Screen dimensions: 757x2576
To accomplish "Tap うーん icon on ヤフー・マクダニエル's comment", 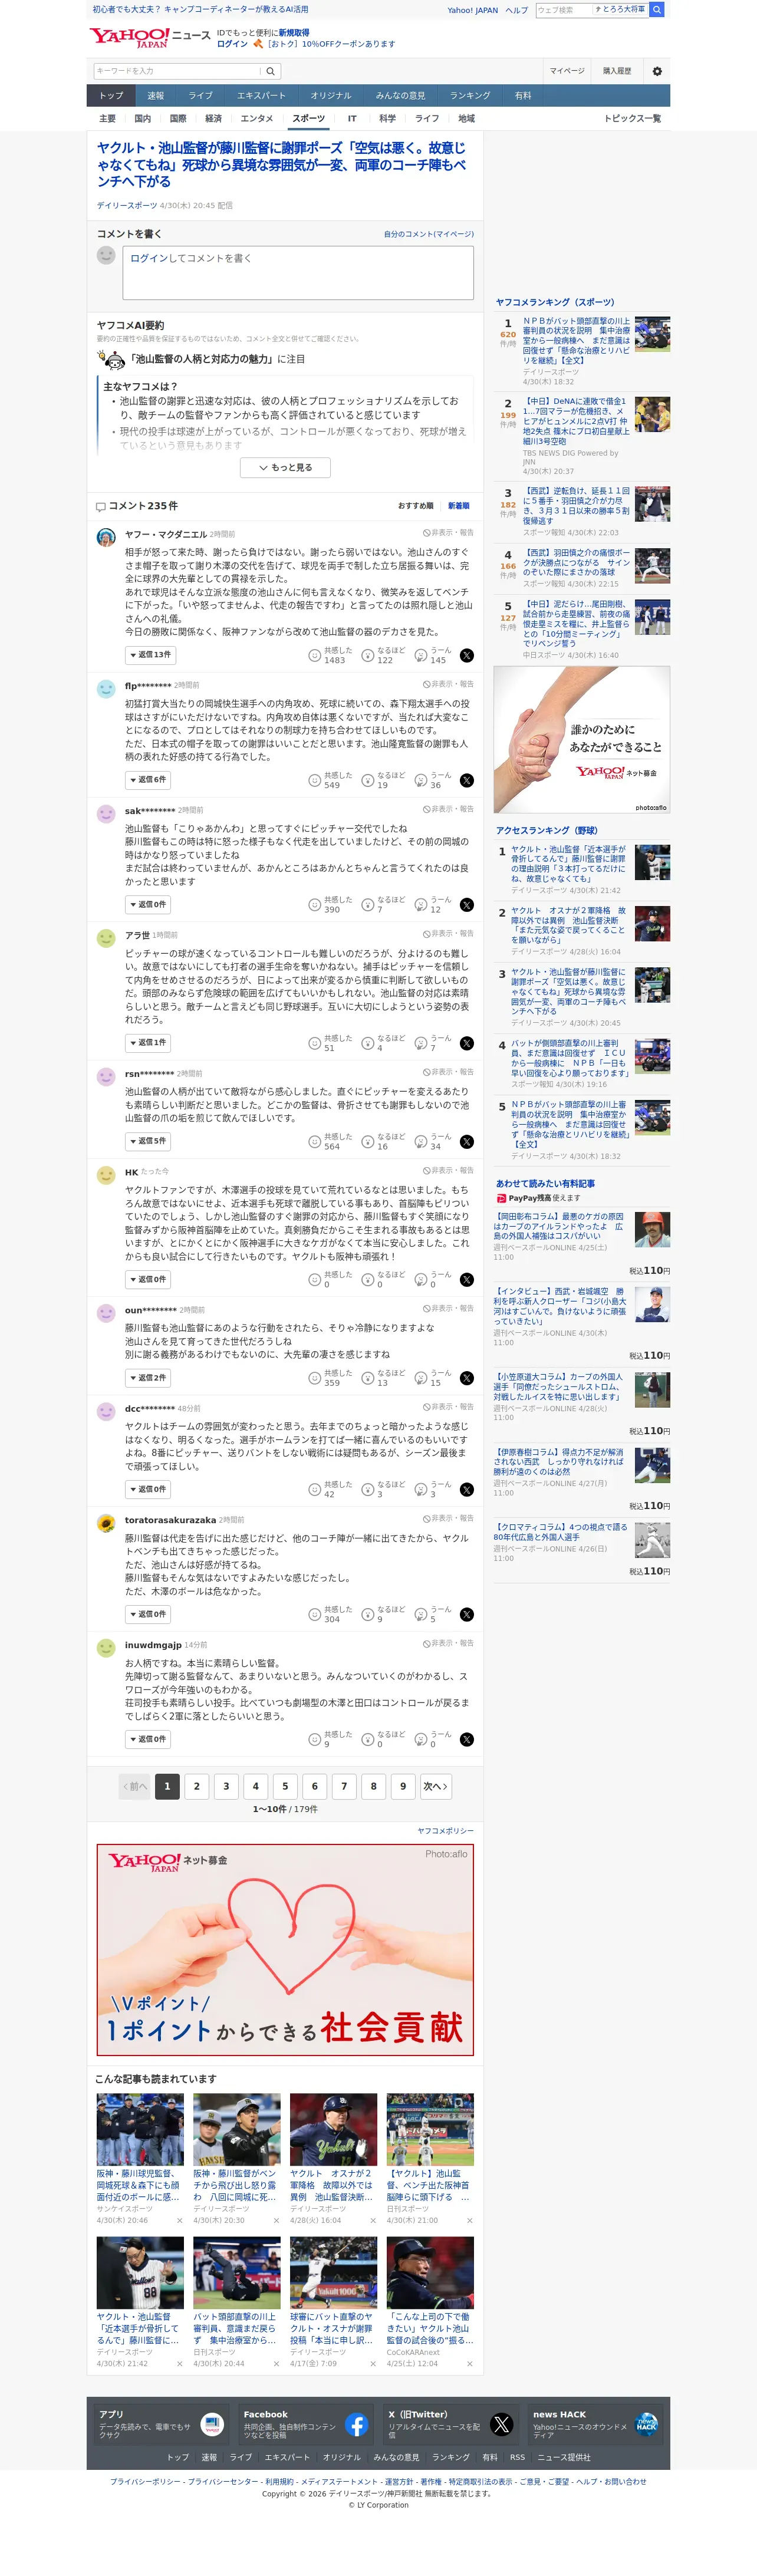I will click(x=421, y=656).
